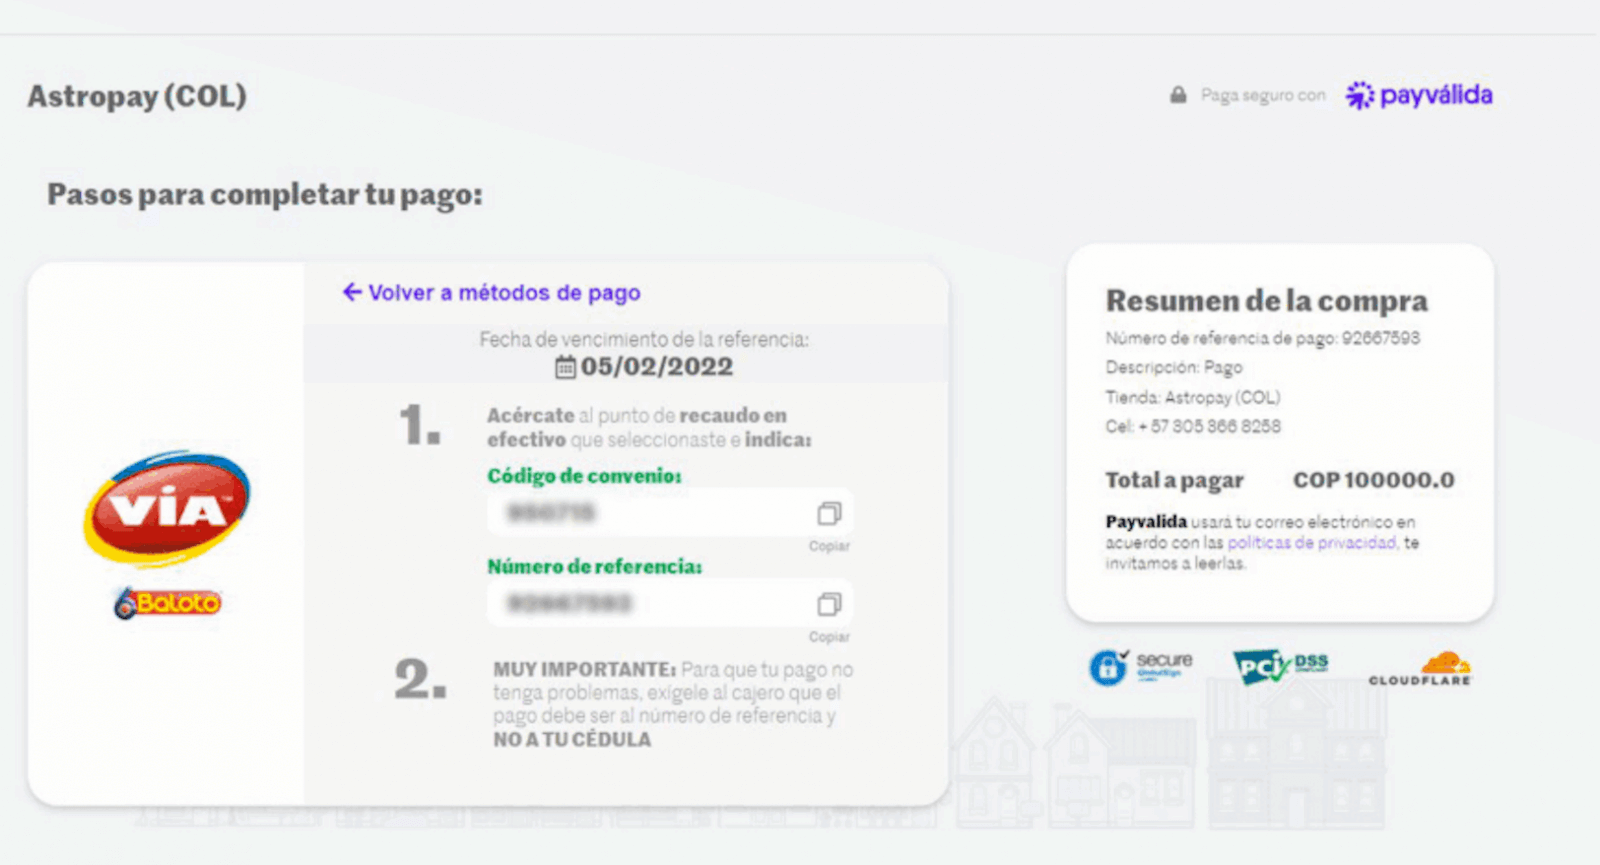Select the expiry date 05/02/2022 text

[x=657, y=367]
